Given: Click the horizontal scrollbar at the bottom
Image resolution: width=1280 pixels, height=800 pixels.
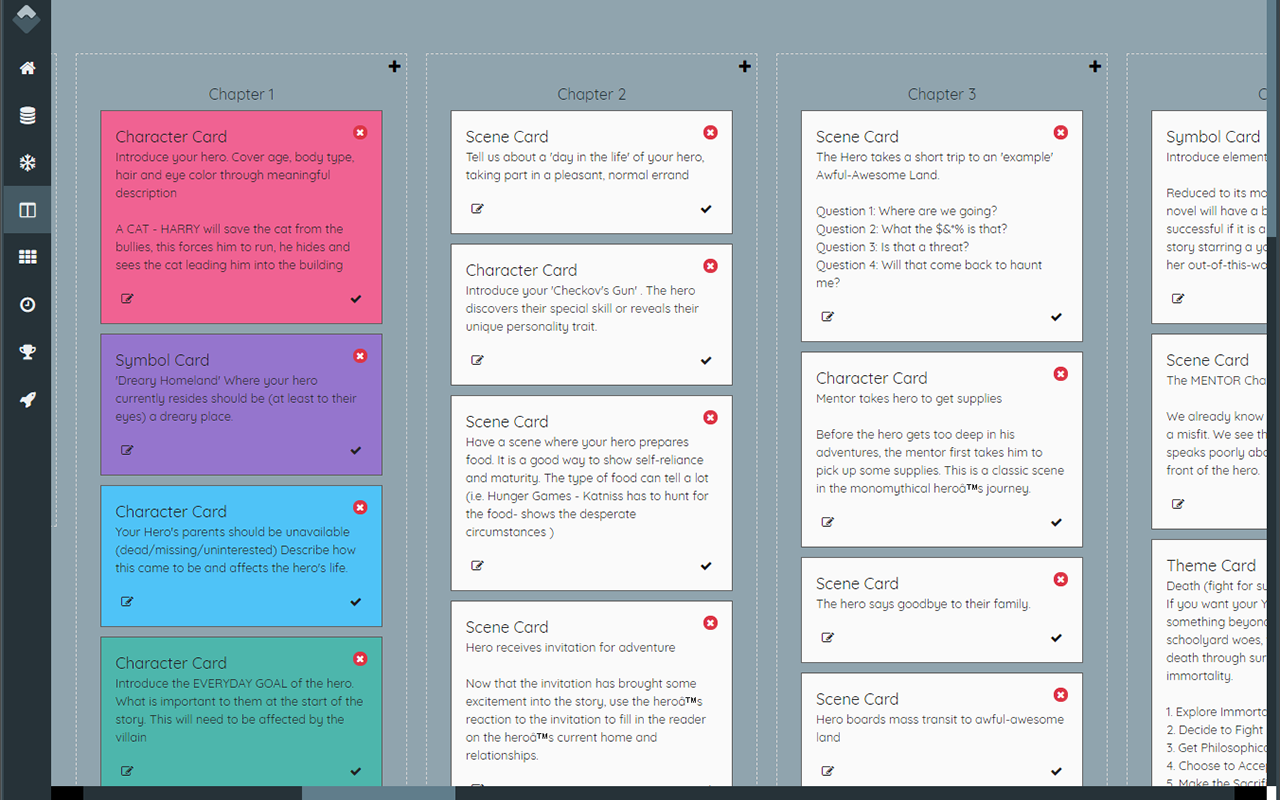Looking at the screenshot, I should pyautogui.click(x=378, y=793).
